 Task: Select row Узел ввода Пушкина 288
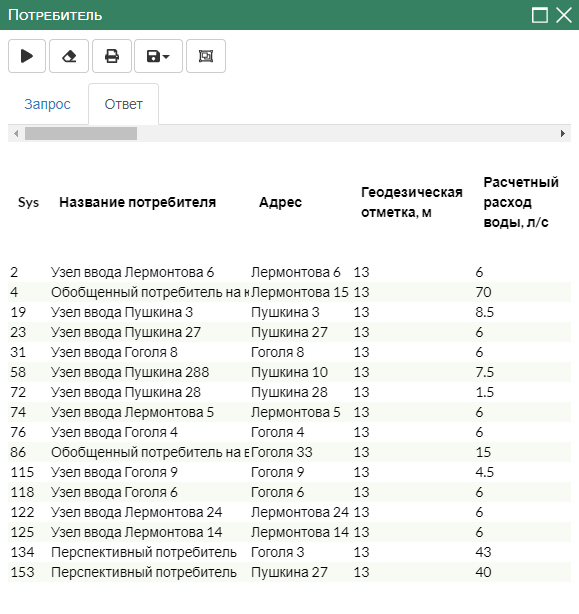click(x=289, y=372)
